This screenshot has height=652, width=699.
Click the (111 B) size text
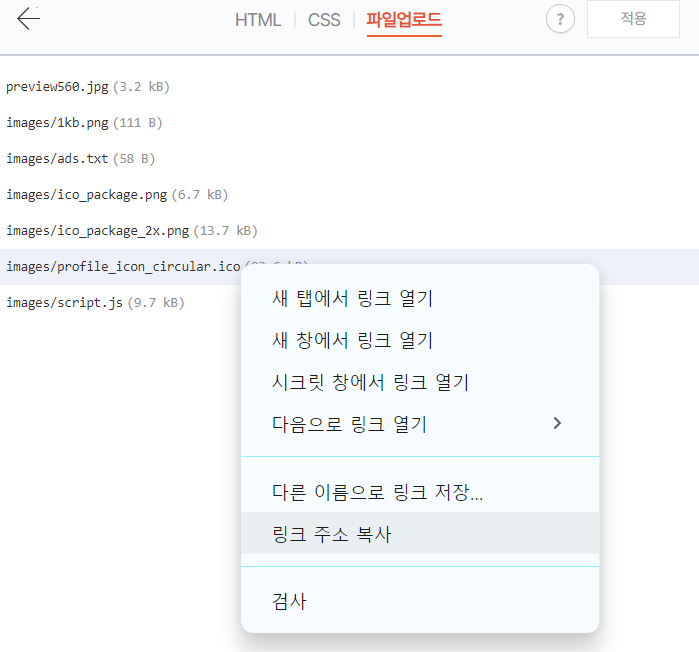pyautogui.click(x=138, y=123)
